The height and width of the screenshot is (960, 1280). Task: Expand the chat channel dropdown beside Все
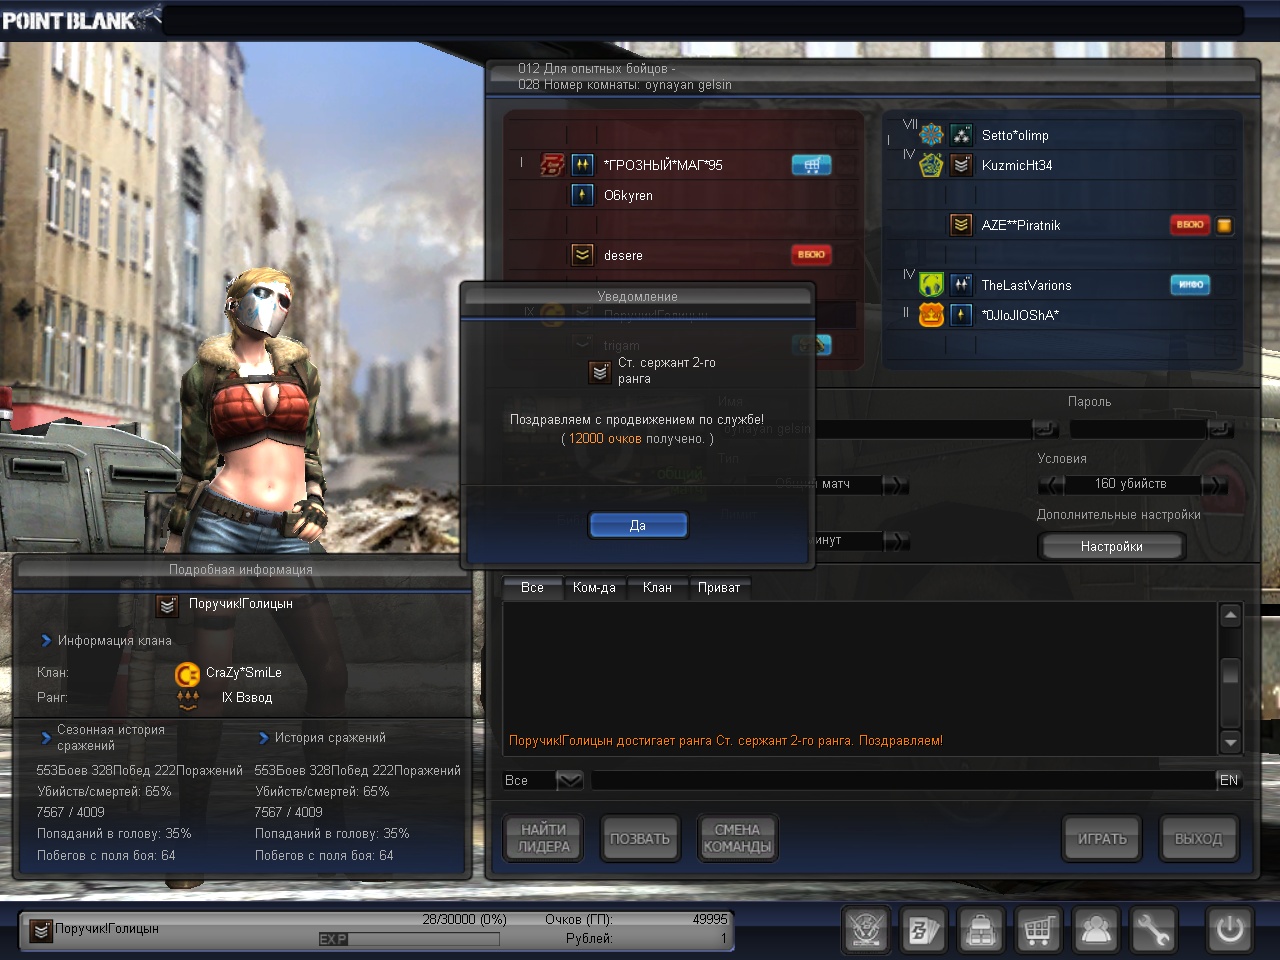569,780
